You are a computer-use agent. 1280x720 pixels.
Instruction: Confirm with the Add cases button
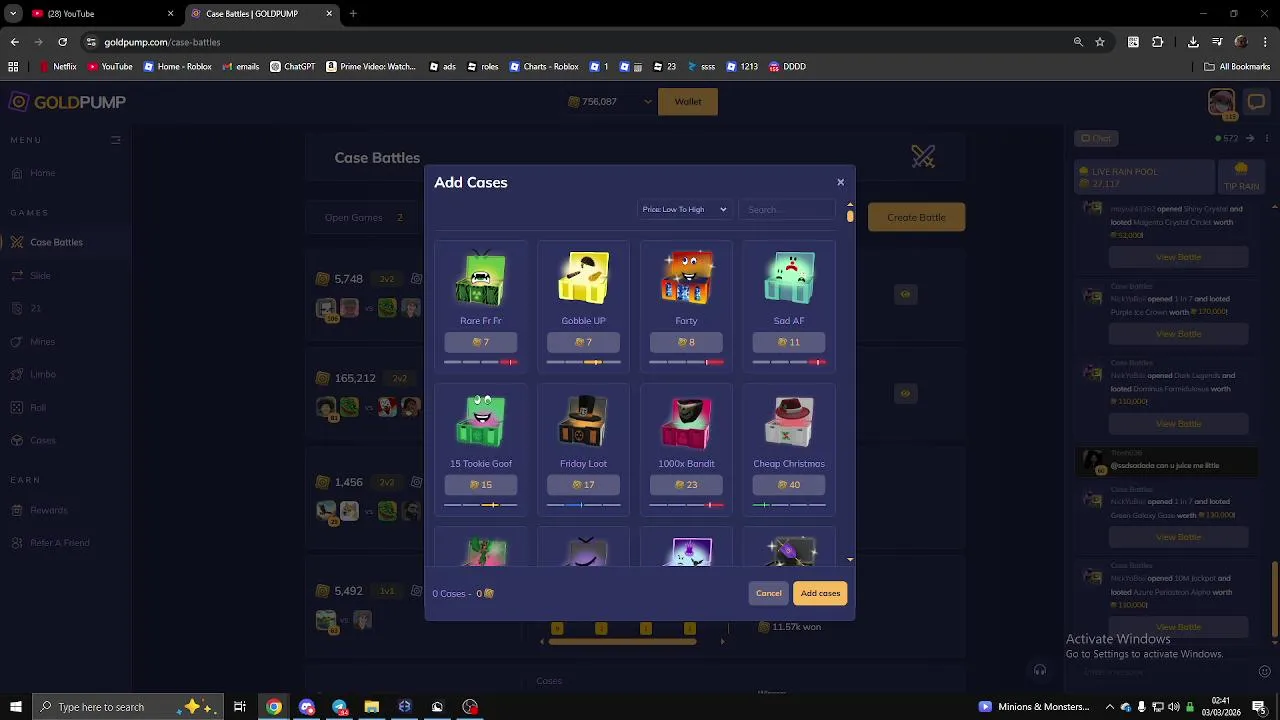click(x=820, y=593)
